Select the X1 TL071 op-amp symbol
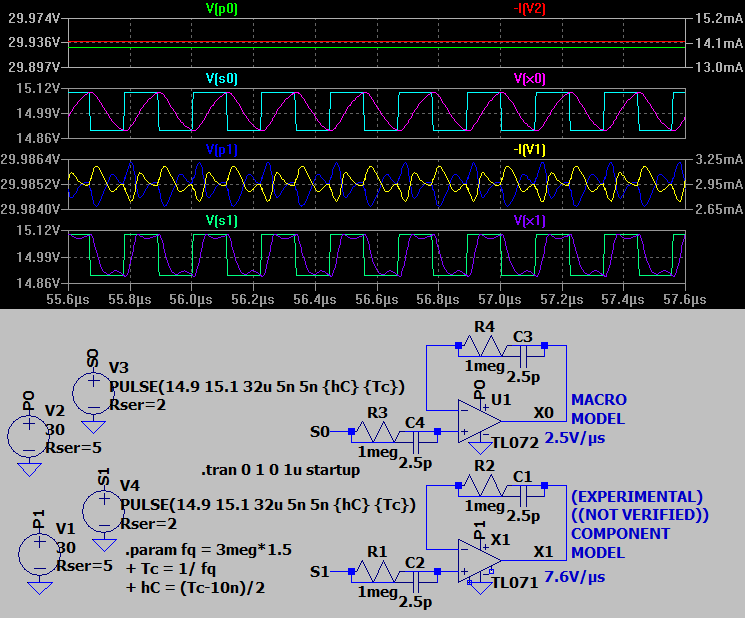Viewport: 745px width, 618px height. pos(480,560)
